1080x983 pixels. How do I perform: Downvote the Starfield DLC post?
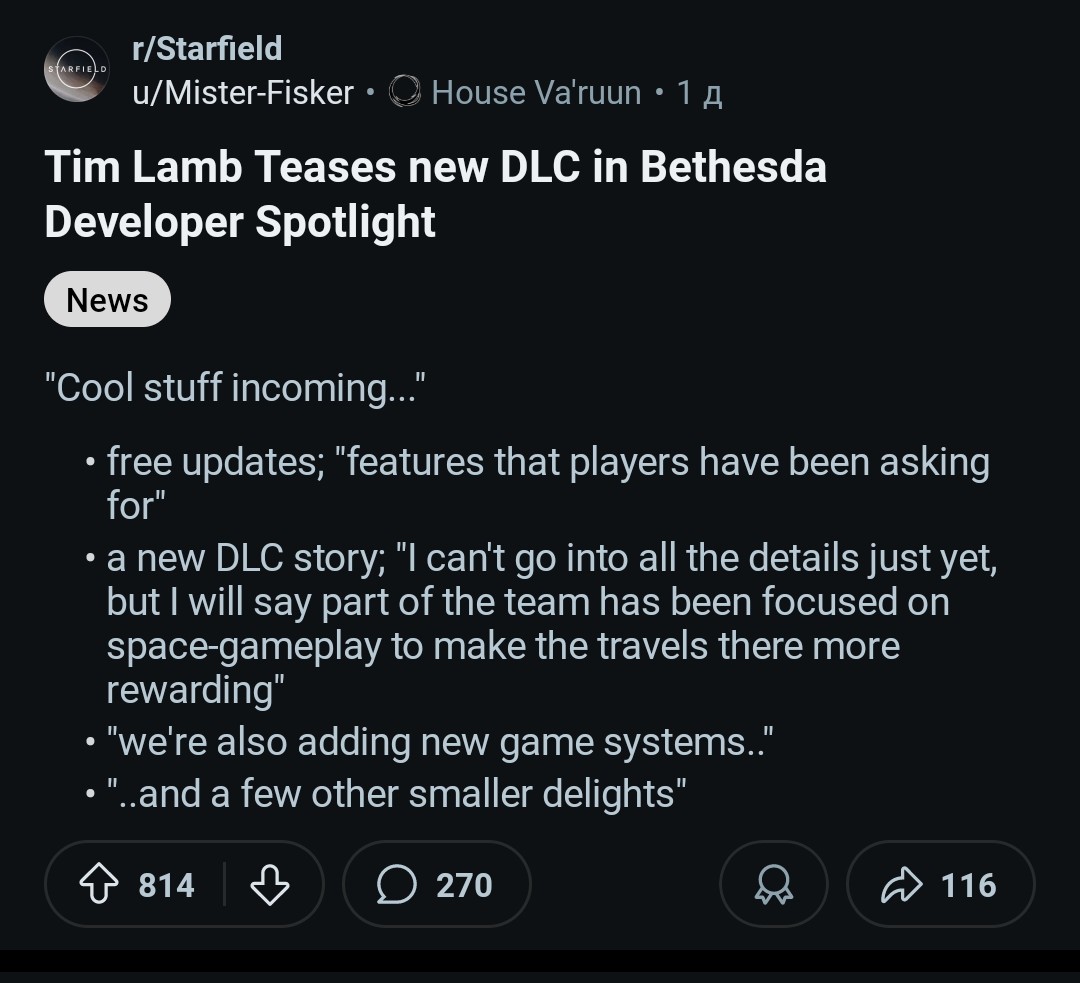269,885
